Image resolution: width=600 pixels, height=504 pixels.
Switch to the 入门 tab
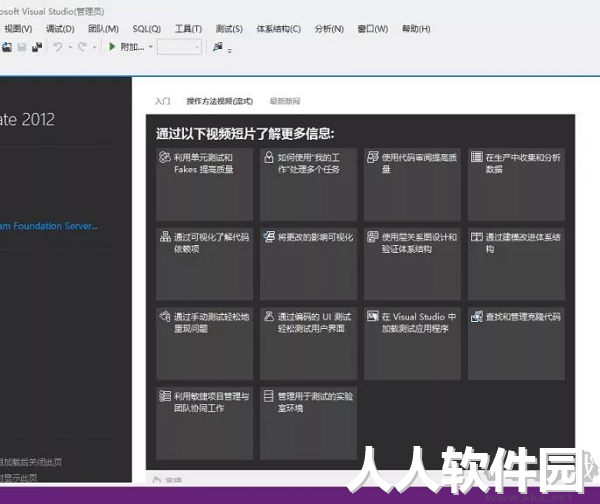pos(162,101)
